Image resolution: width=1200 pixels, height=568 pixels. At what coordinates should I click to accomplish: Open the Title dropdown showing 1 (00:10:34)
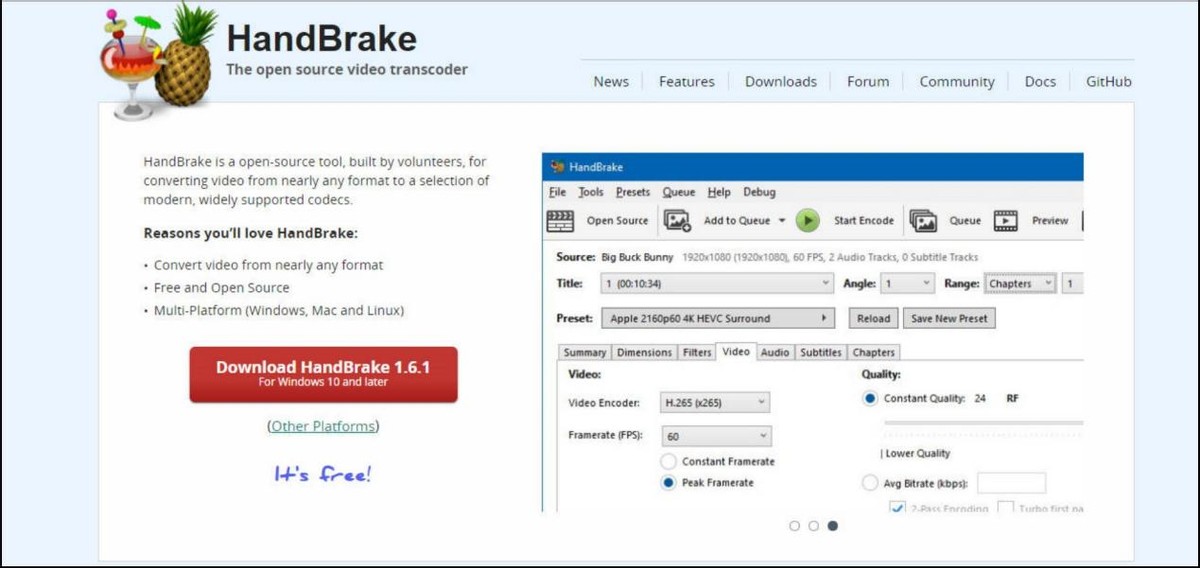pyautogui.click(x=717, y=284)
